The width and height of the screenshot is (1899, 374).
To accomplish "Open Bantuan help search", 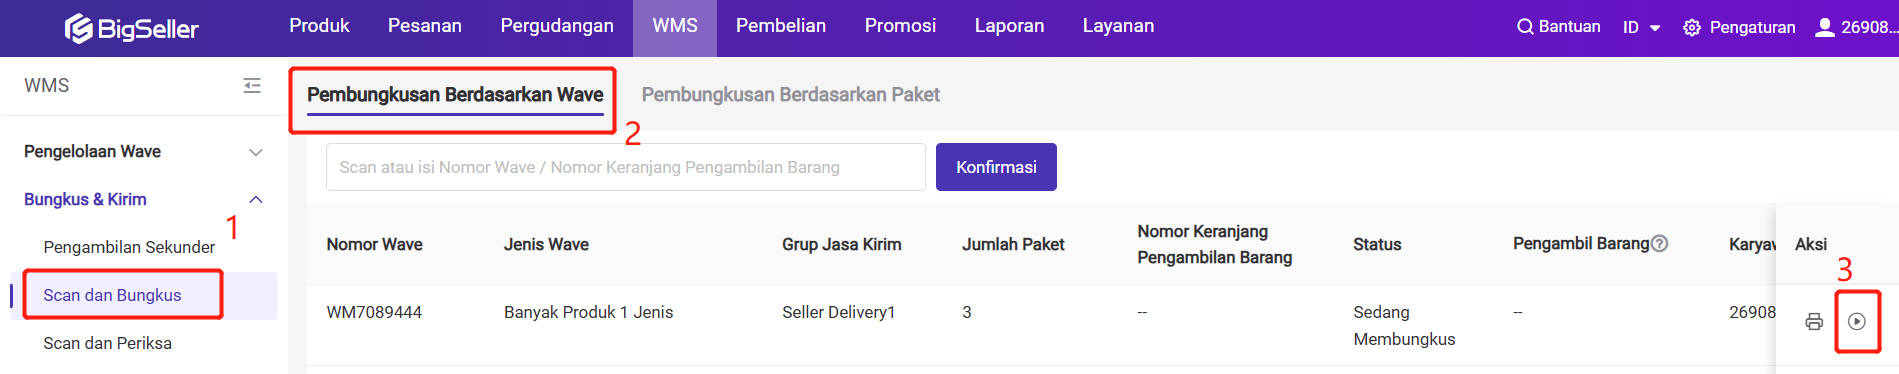I will tap(1558, 27).
